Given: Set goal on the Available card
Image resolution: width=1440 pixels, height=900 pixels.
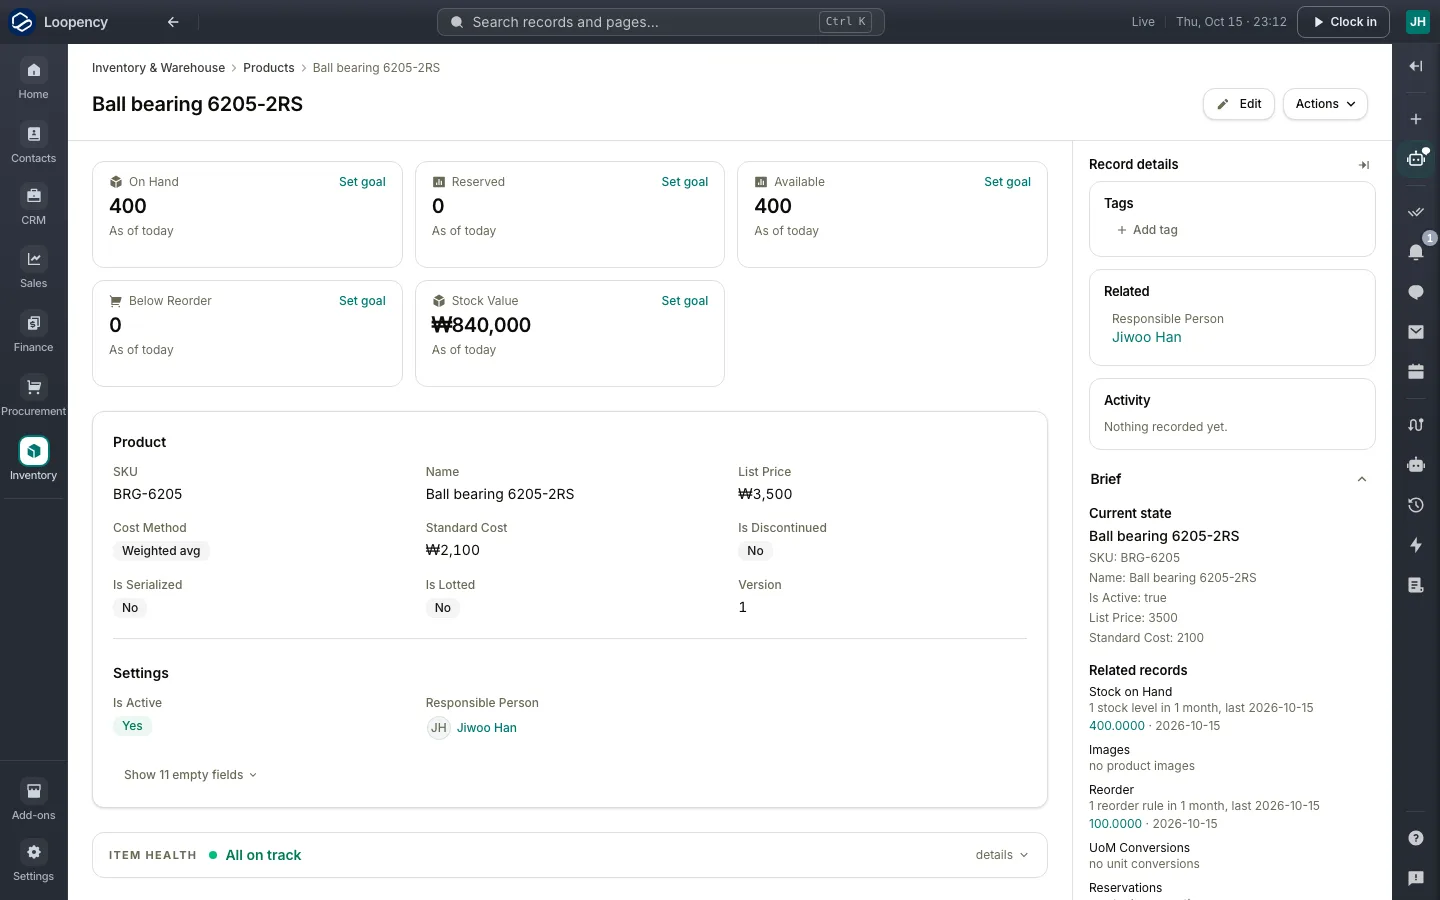Looking at the screenshot, I should tap(1007, 182).
